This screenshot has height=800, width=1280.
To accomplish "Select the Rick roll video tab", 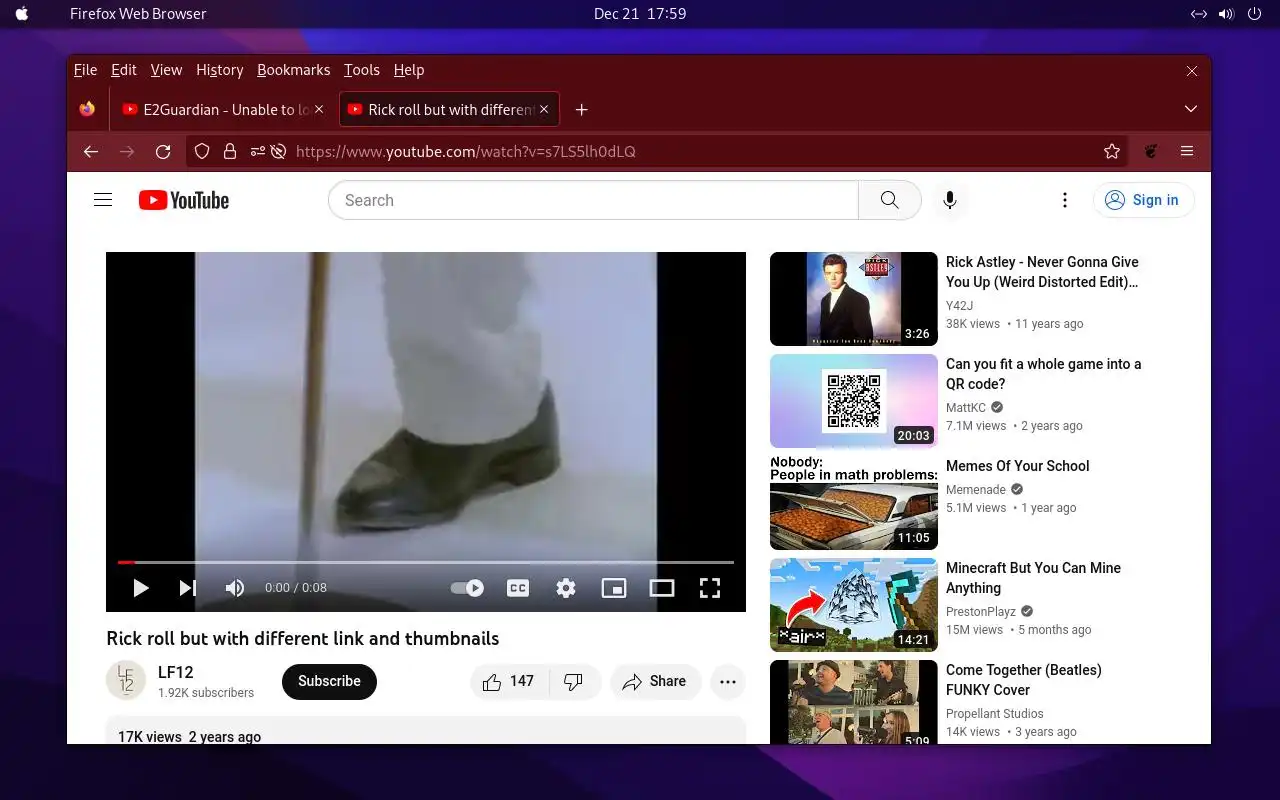I will coord(449,109).
